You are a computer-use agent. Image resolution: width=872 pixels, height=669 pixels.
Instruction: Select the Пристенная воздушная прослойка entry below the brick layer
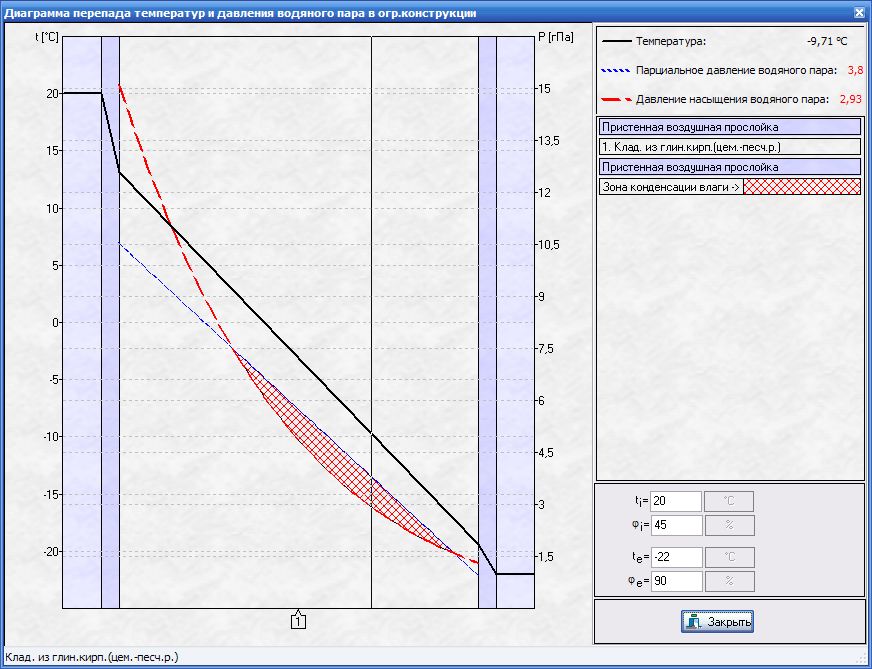click(x=729, y=167)
